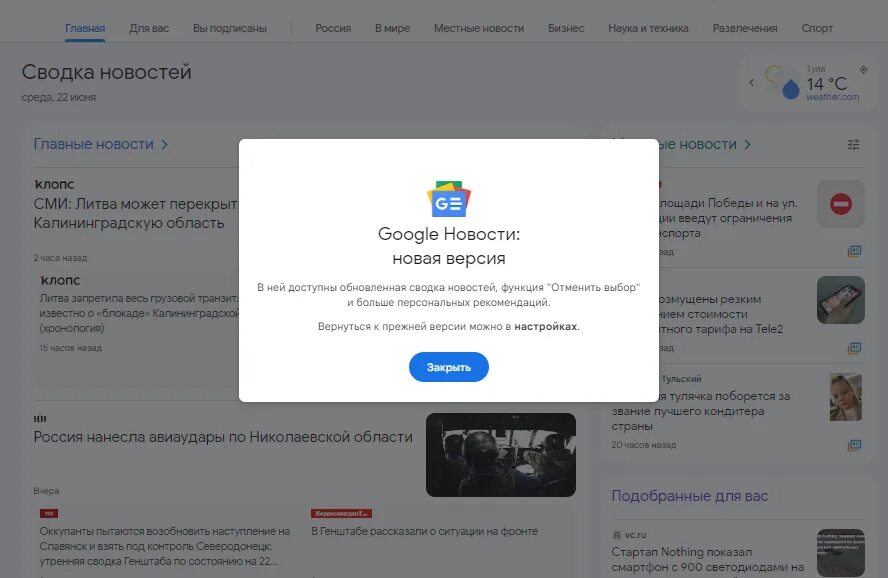
Task: Click the Коррespondent red source logo
Action: tap(341, 513)
